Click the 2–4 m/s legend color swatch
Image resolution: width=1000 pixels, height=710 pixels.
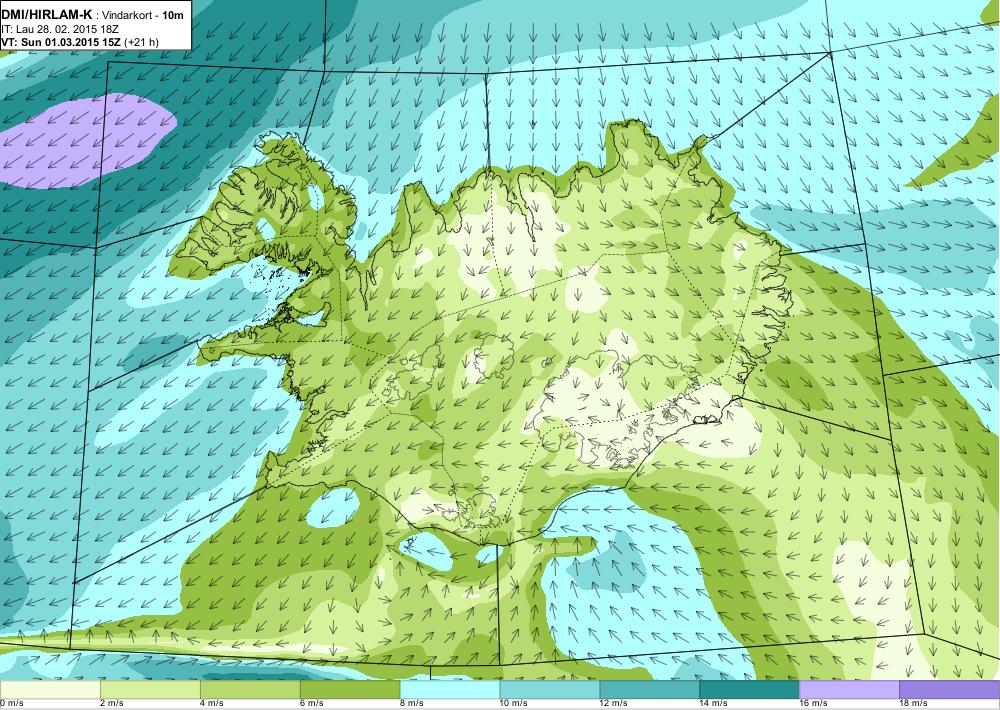150,690
